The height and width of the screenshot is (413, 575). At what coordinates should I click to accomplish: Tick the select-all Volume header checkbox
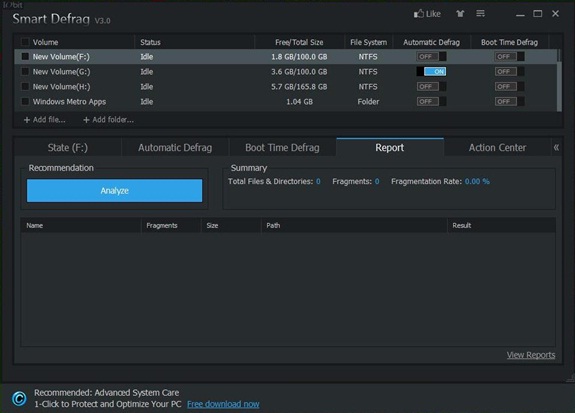tap(25, 42)
